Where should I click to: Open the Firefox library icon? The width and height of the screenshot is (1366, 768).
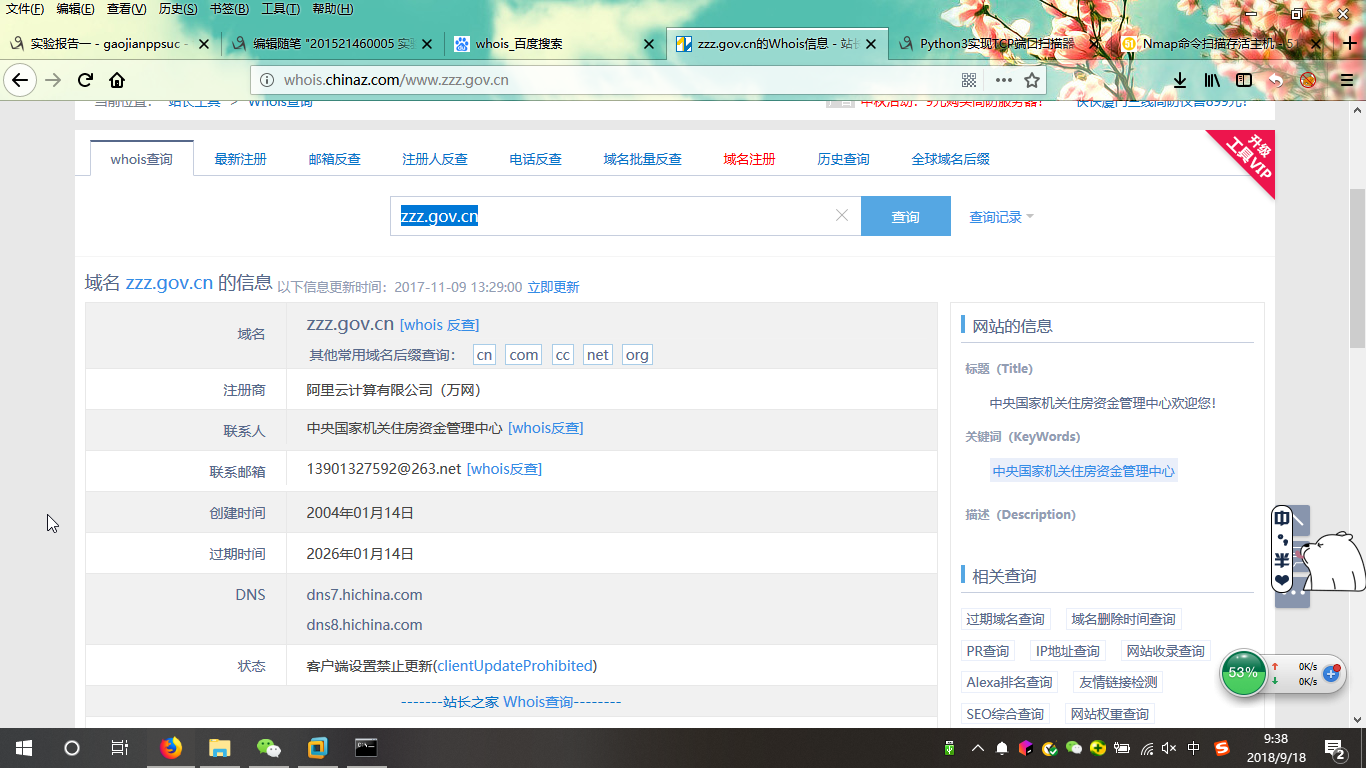(1212, 80)
